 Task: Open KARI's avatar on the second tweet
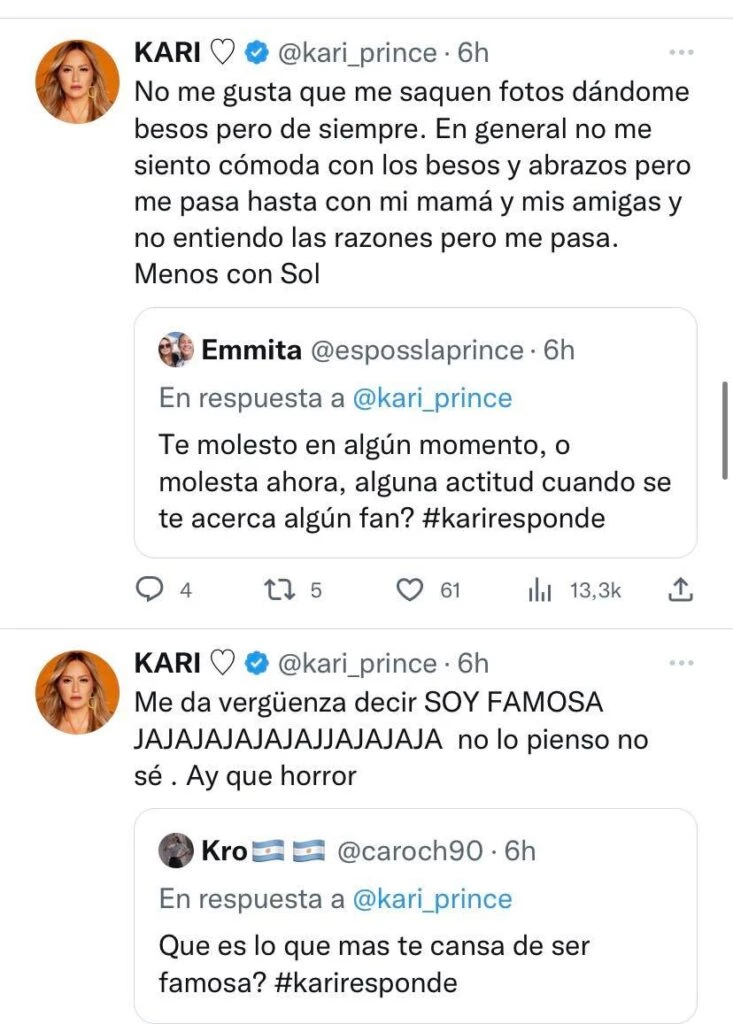coord(77,693)
